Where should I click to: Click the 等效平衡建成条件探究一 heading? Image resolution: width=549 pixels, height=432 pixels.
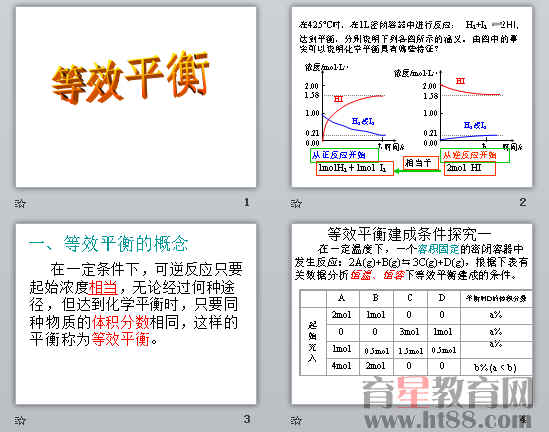(409, 234)
